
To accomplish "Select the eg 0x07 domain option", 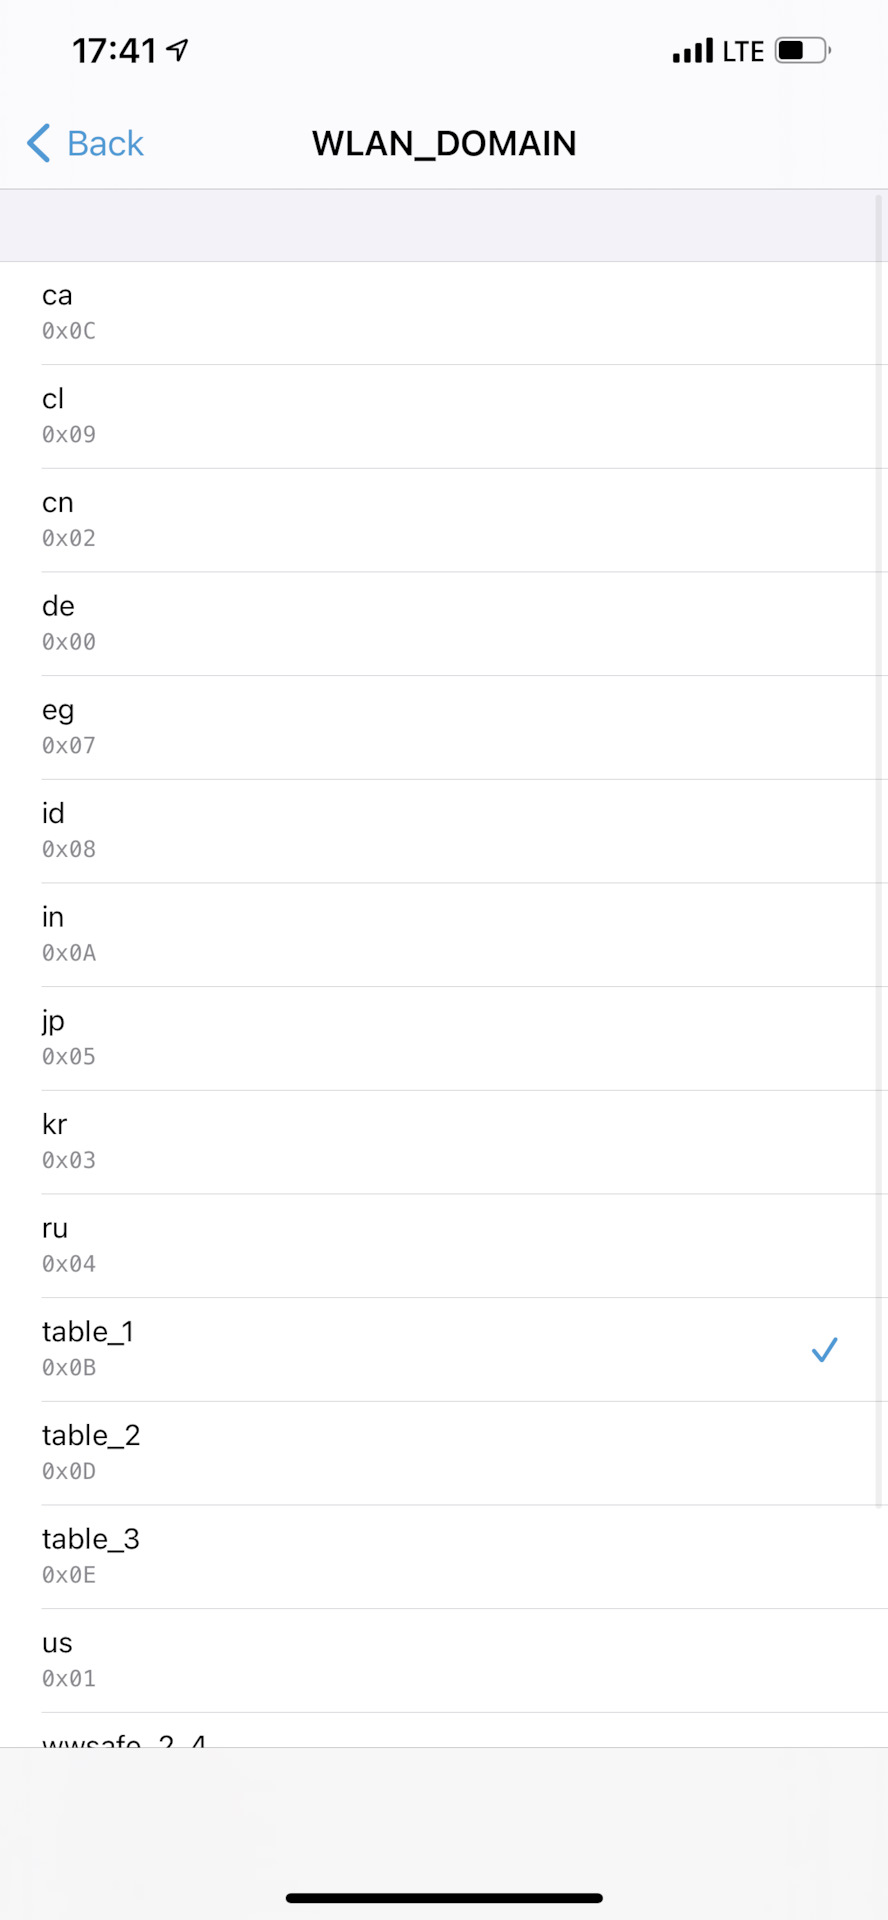I will [x=444, y=727].
